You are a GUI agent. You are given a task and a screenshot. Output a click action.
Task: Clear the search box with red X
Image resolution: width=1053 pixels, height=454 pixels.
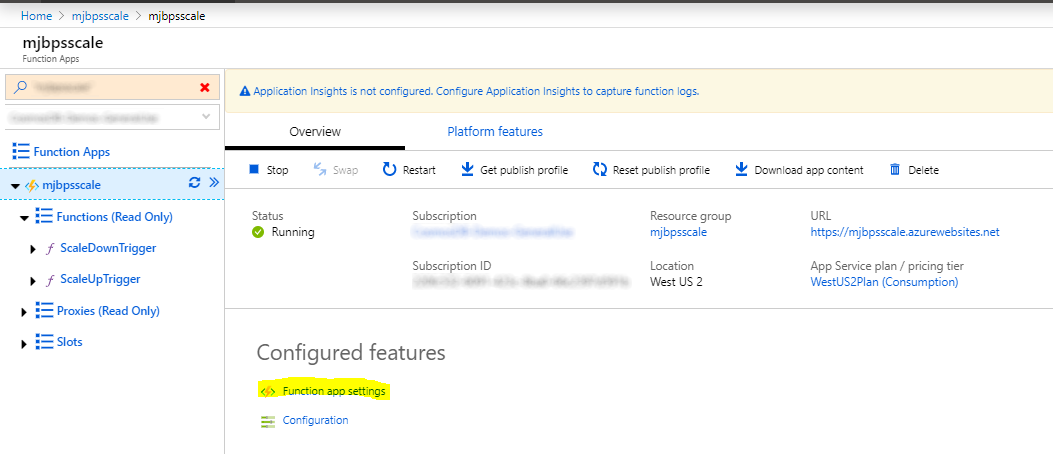(205, 87)
